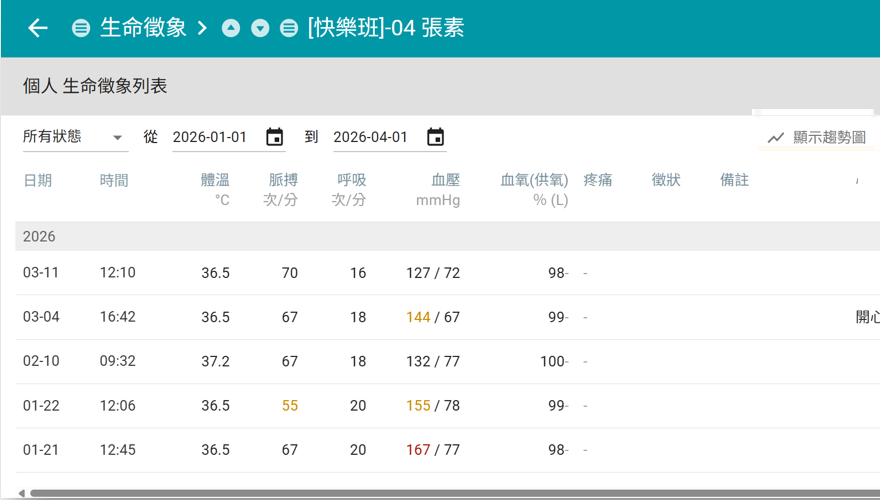Click the 疼痛 column header

pos(598,180)
